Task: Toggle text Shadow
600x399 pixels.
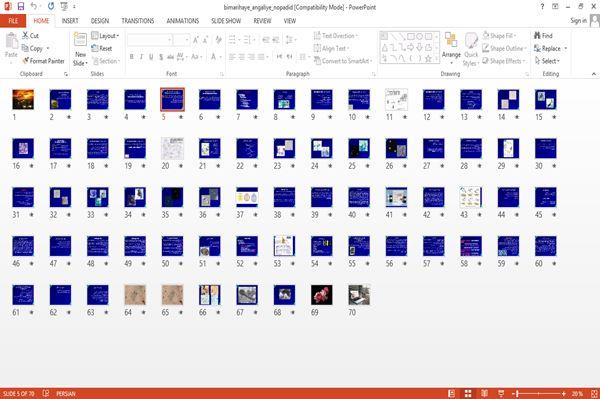Action: (161, 57)
